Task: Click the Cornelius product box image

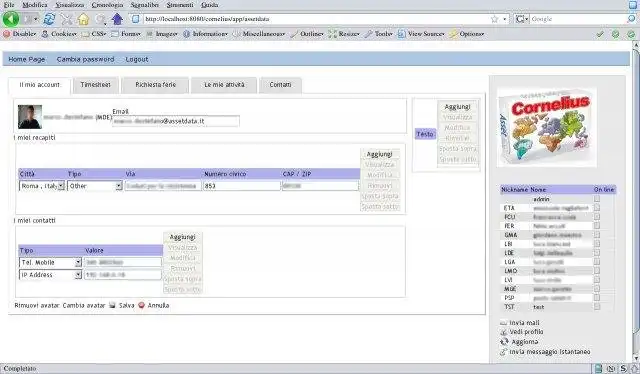Action: point(547,127)
